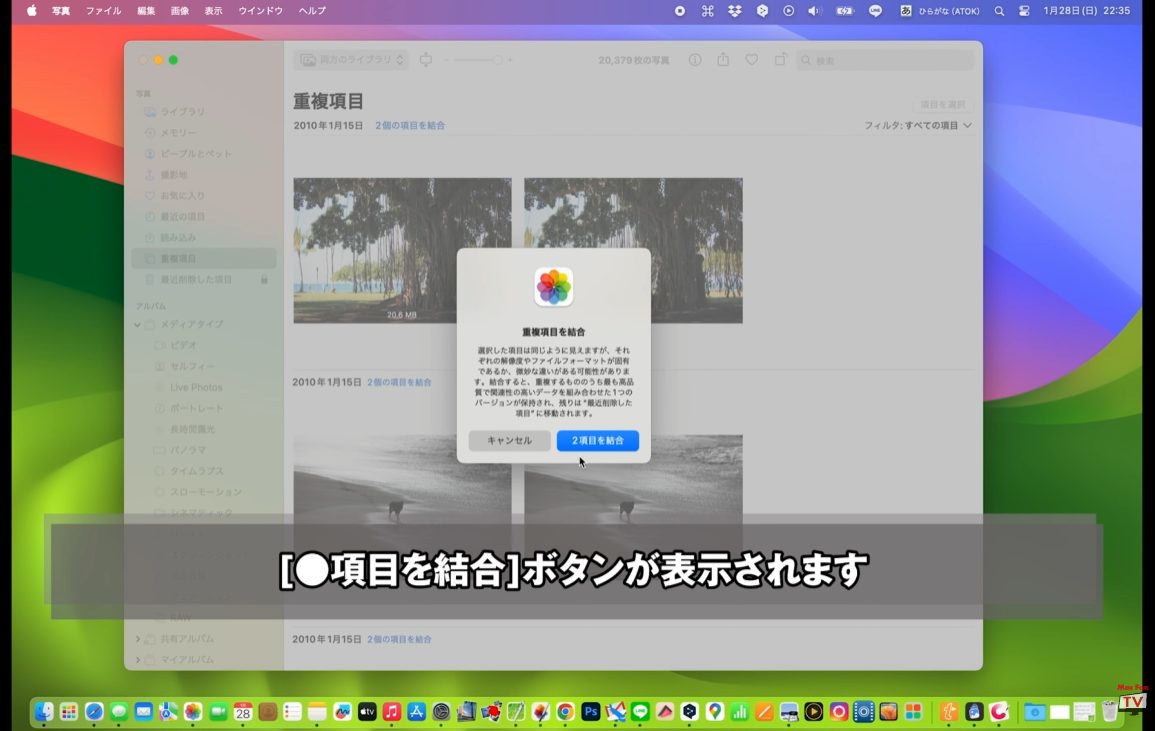Expand the マイアルバム sidebar group
Image resolution: width=1155 pixels, height=731 pixels.
(138, 660)
